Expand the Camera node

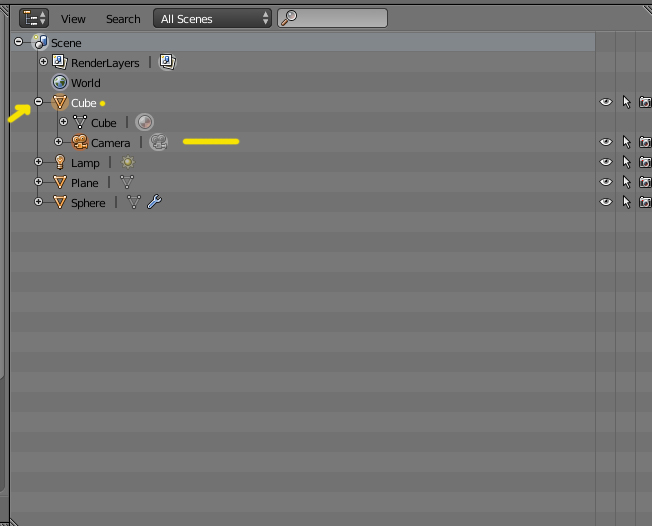[58, 141]
